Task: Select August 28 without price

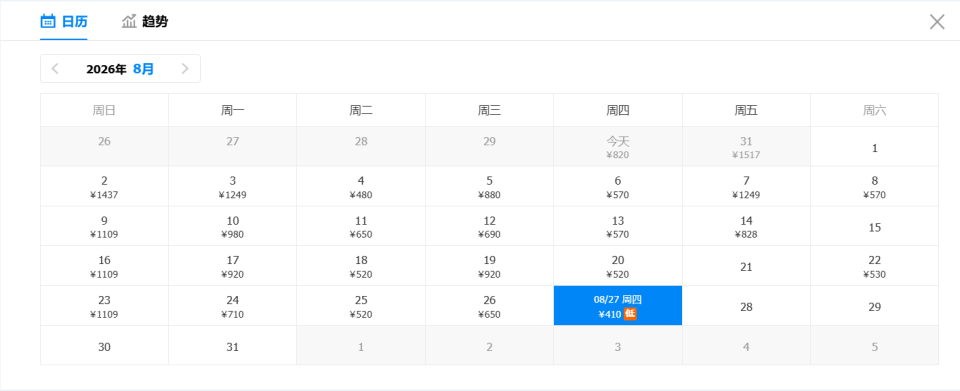Action: click(746, 305)
